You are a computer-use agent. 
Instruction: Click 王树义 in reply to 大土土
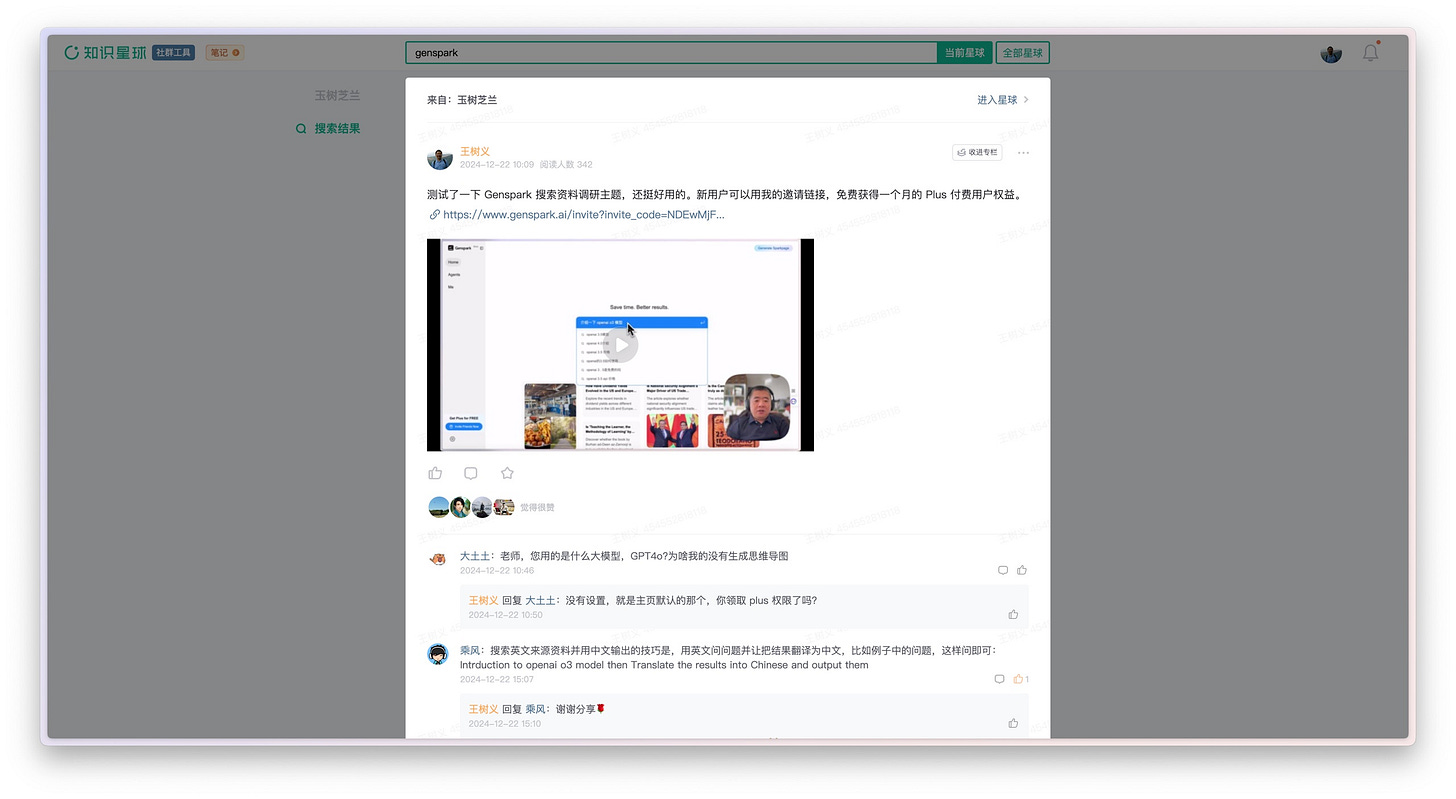click(484, 601)
